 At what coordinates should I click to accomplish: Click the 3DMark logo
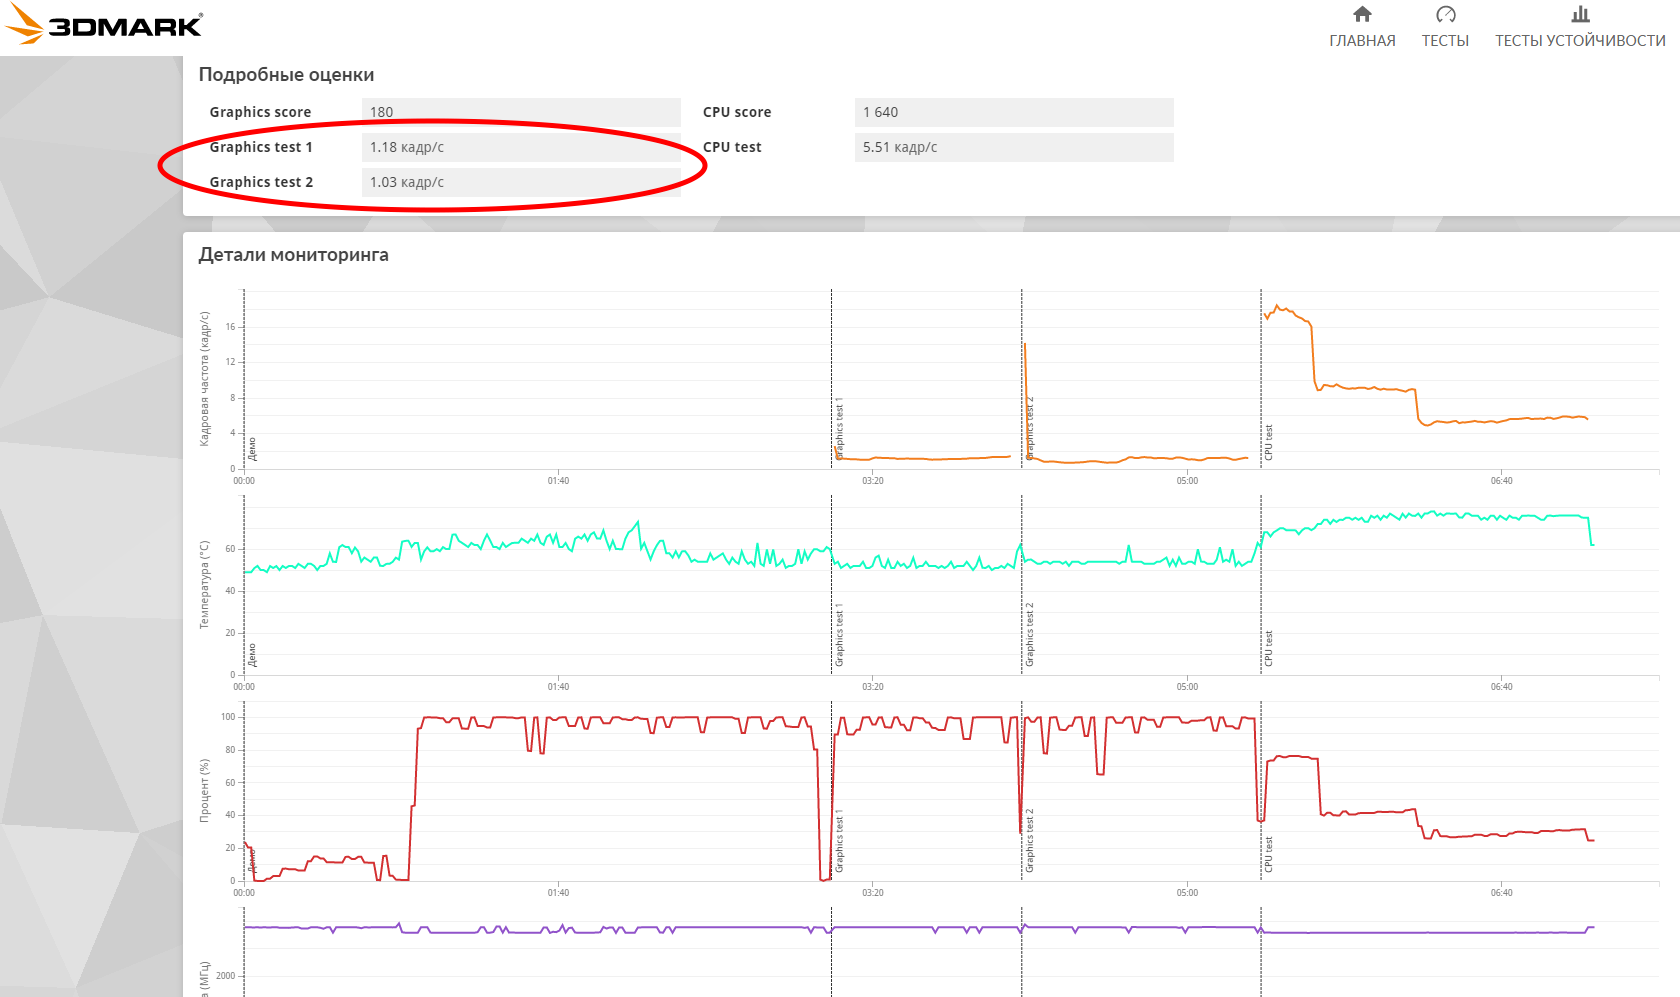pyautogui.click(x=103, y=25)
